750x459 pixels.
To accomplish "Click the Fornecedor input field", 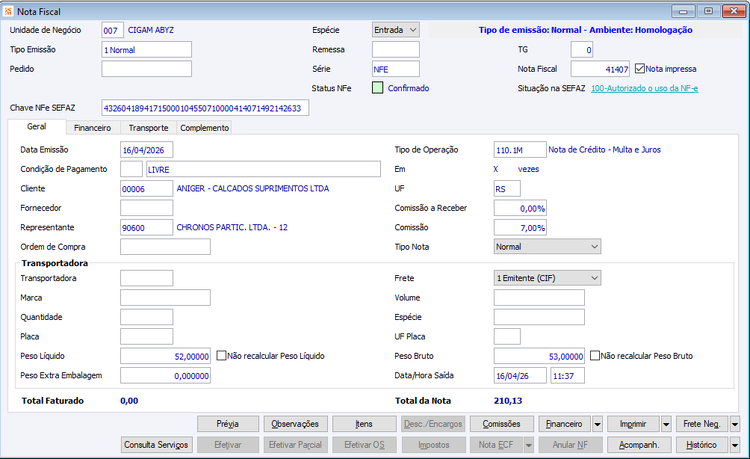I will [x=146, y=208].
